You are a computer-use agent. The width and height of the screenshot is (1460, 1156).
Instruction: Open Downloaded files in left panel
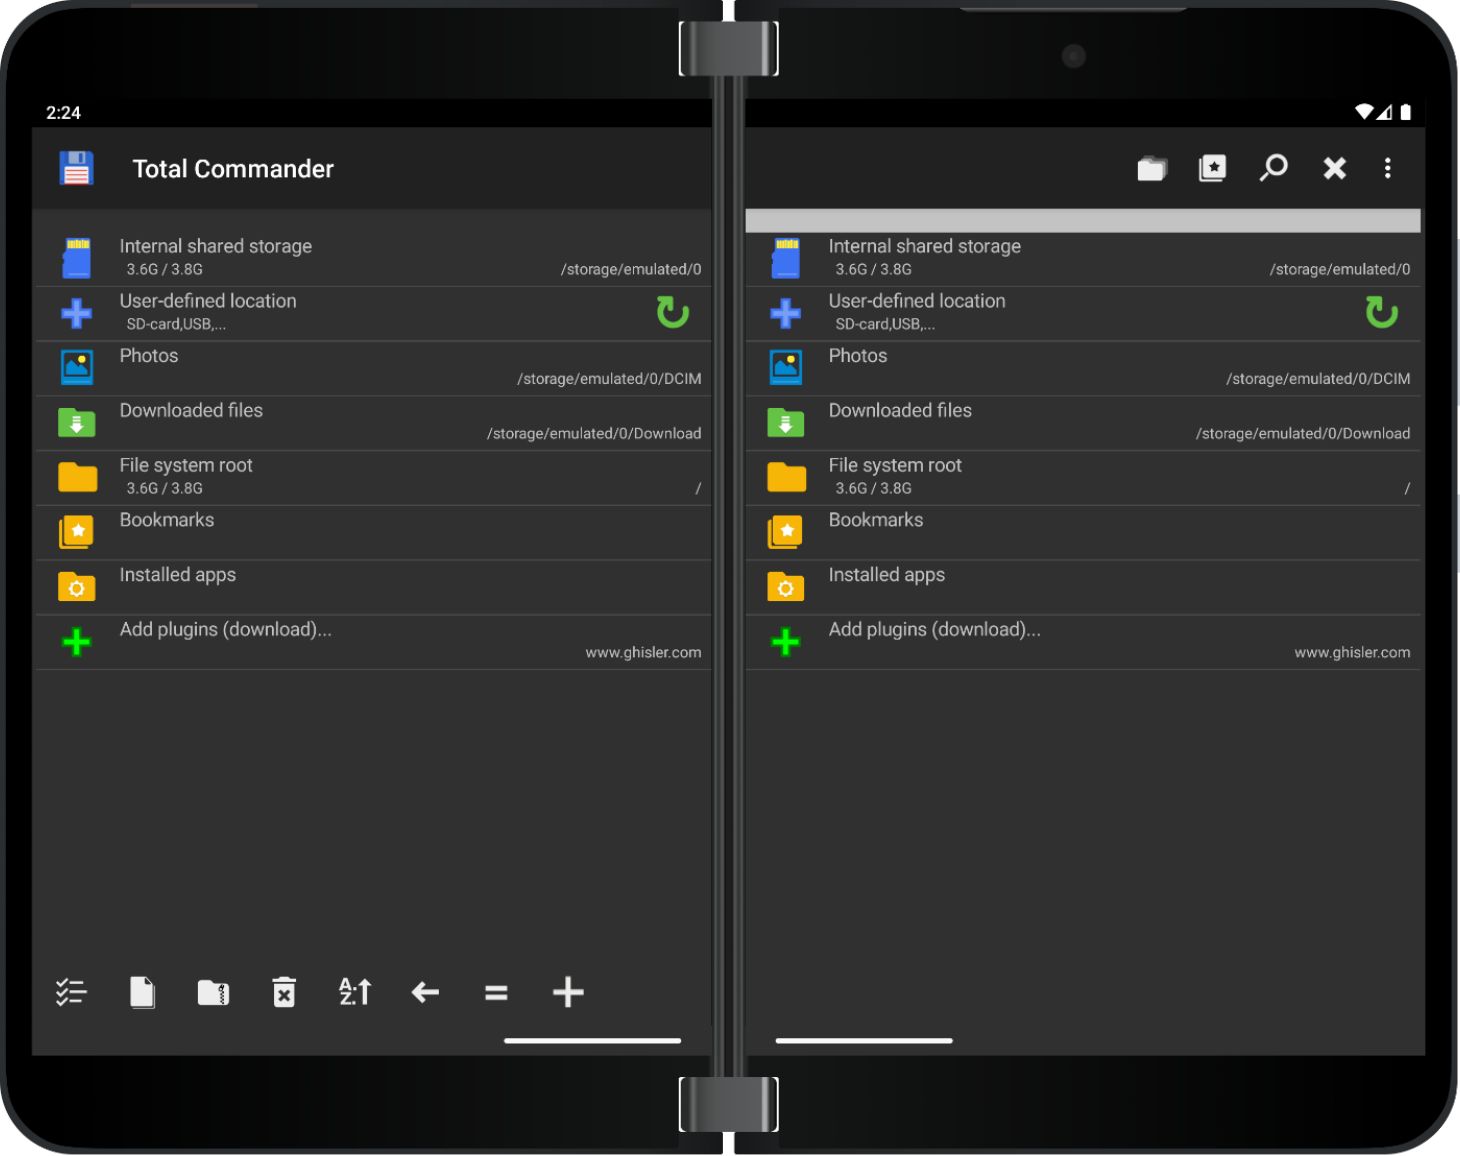pos(373,423)
